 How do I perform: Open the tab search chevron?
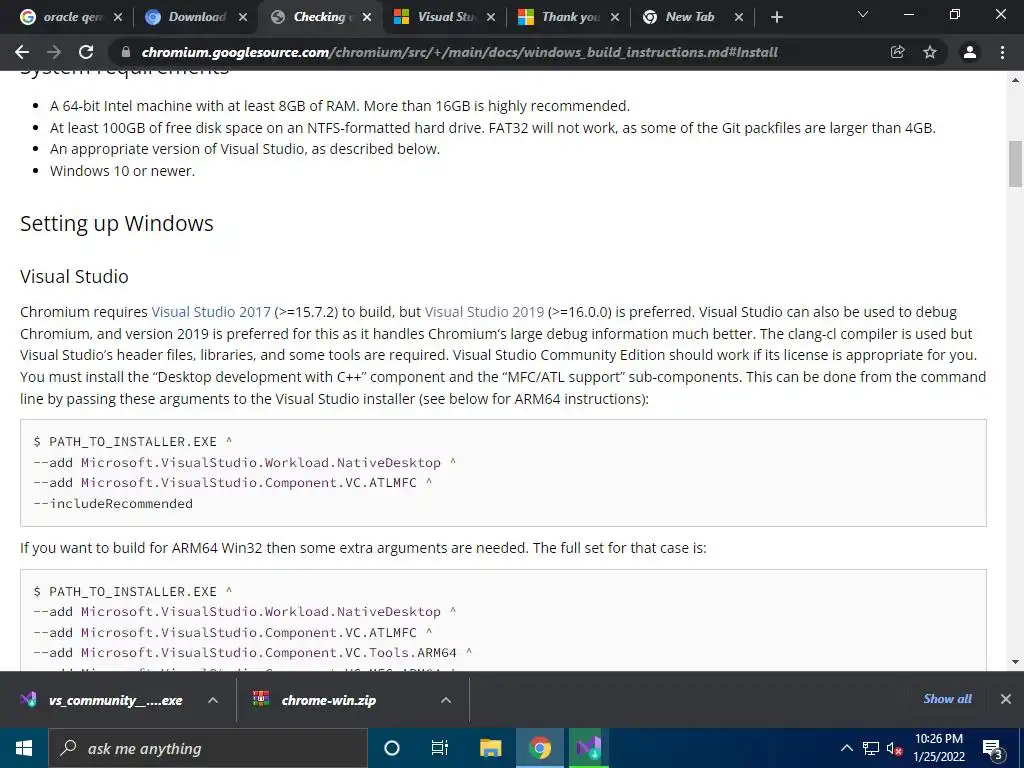863,14
